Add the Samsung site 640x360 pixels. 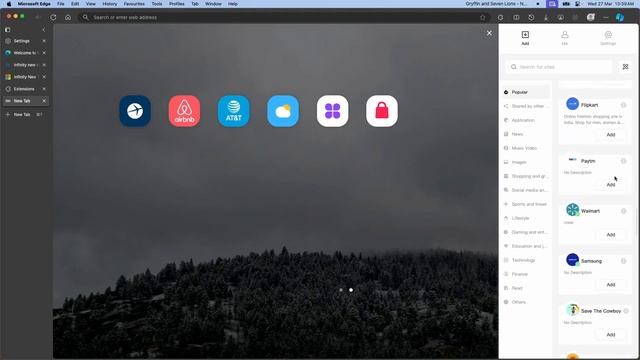pos(611,284)
